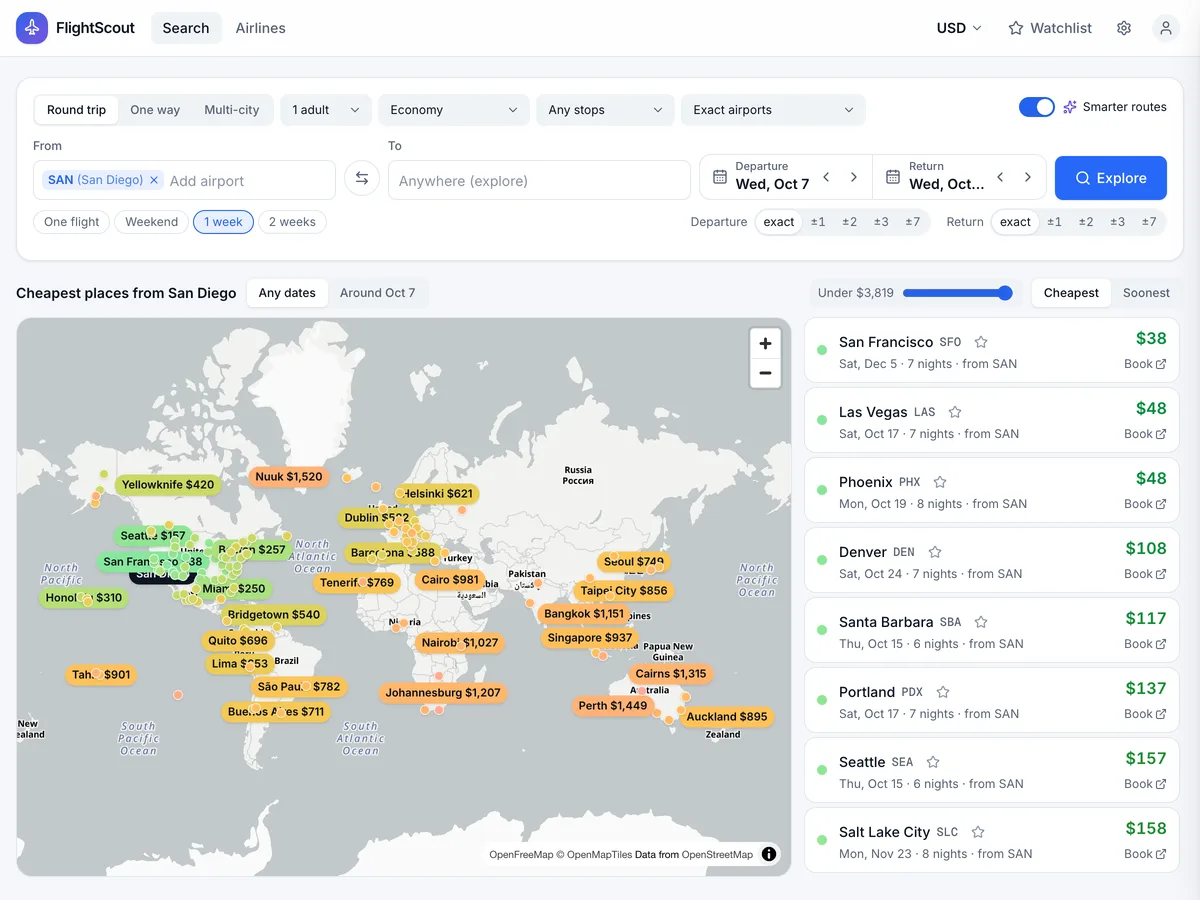Click the Add airport input field
Viewport: 1200px width, 900px height.
point(247,181)
